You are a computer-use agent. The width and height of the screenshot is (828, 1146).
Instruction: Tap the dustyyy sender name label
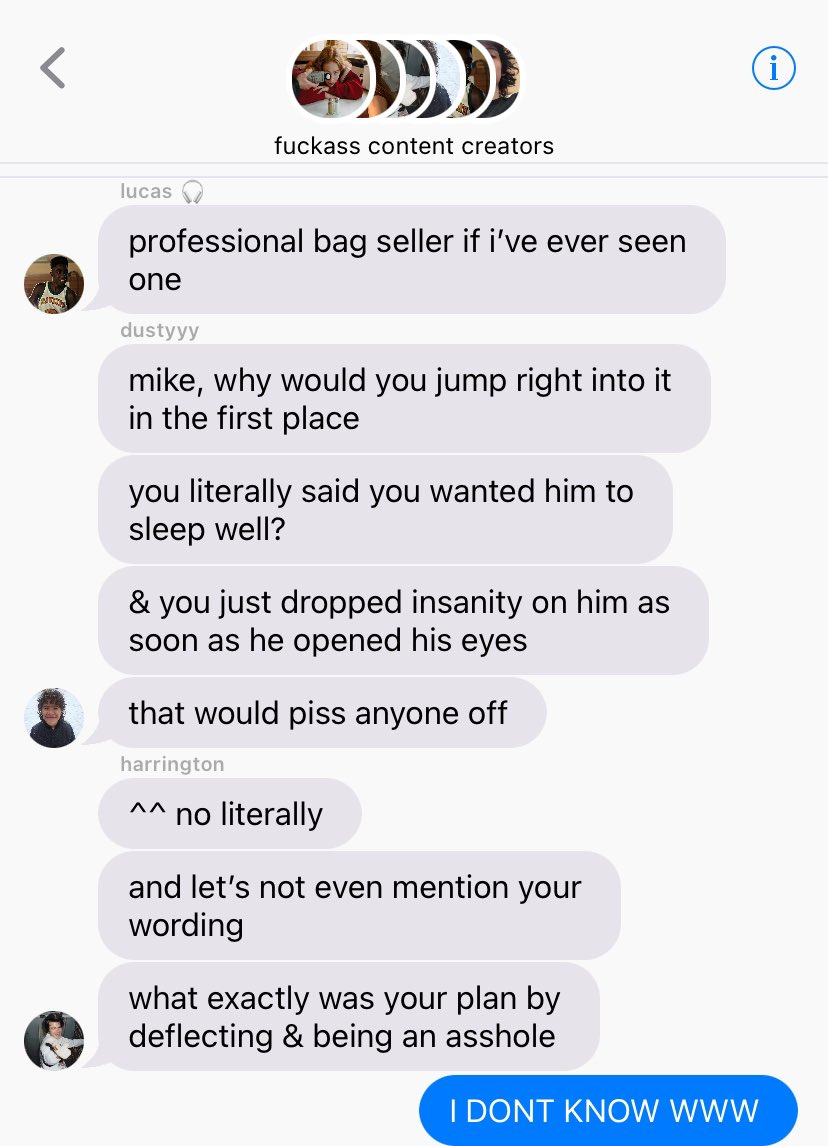click(159, 330)
